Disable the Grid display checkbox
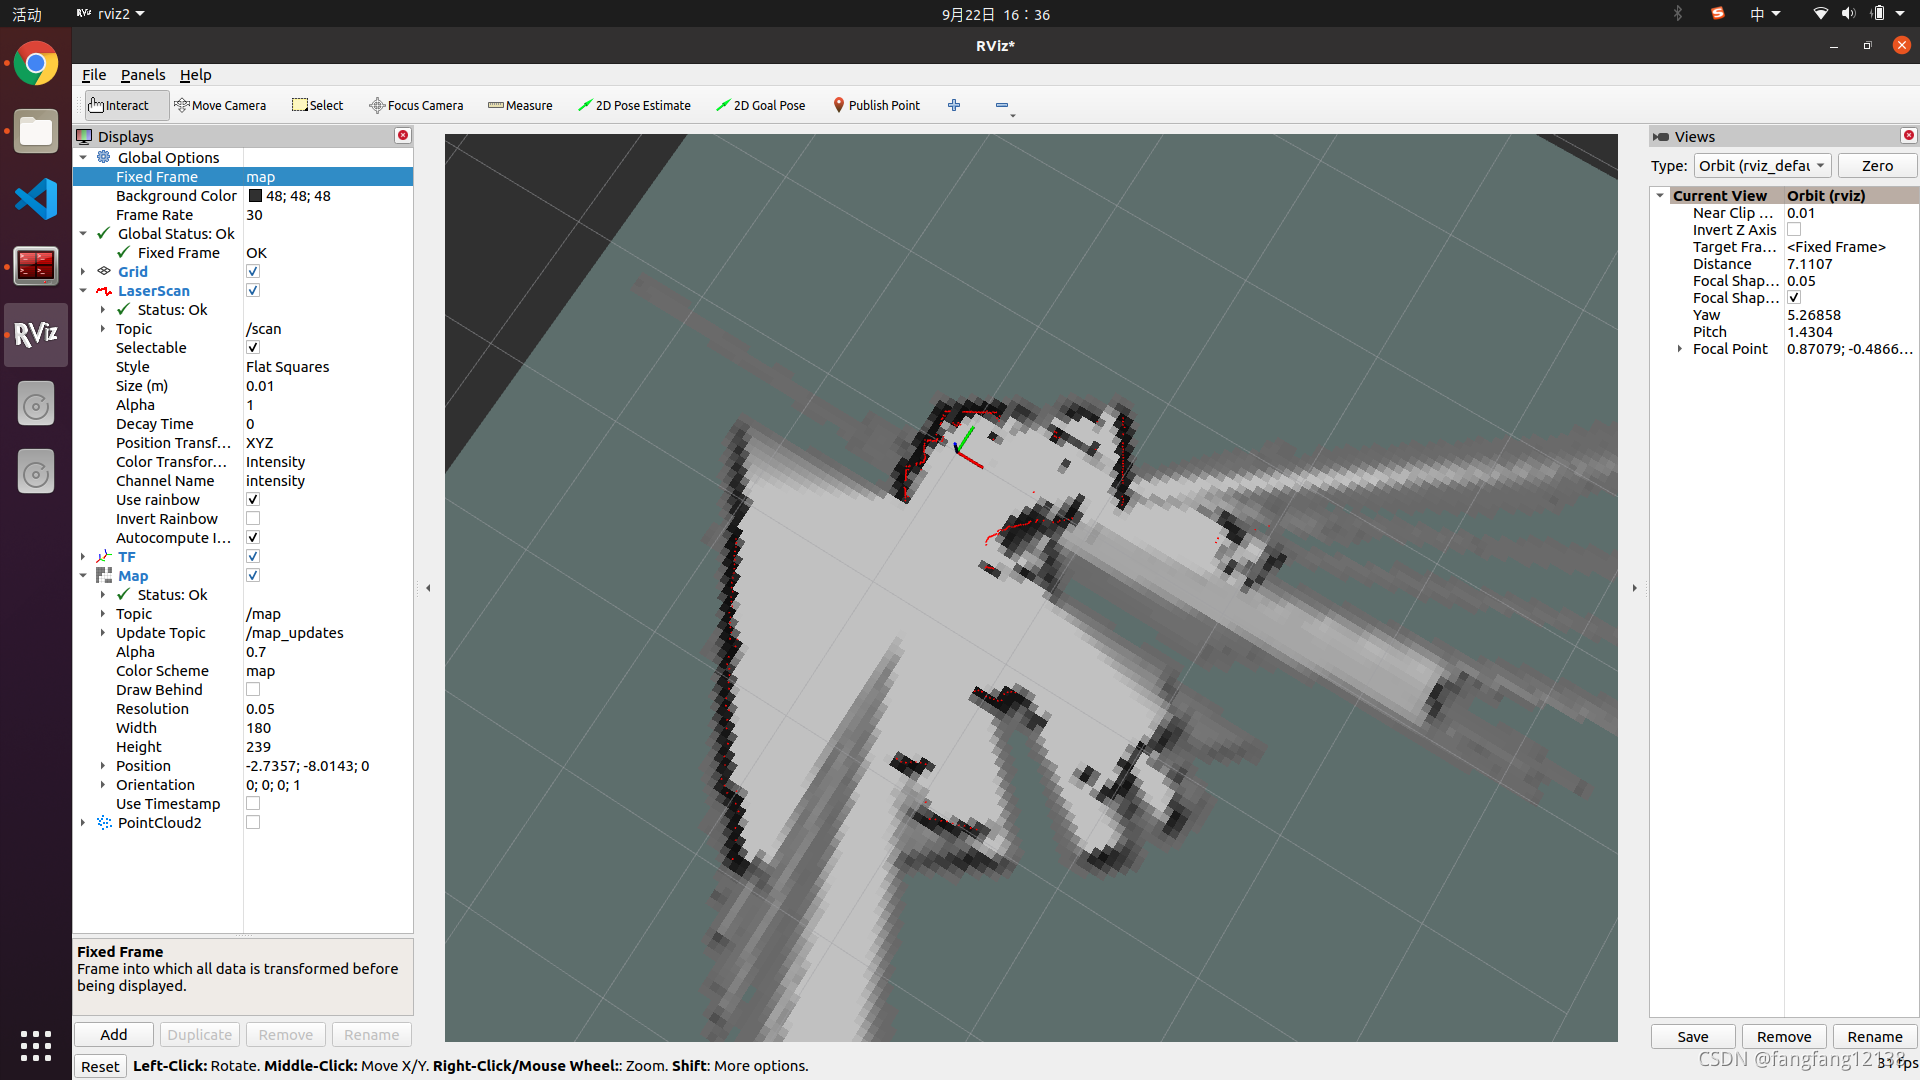Viewport: 1920px width, 1080px height. pyautogui.click(x=253, y=272)
